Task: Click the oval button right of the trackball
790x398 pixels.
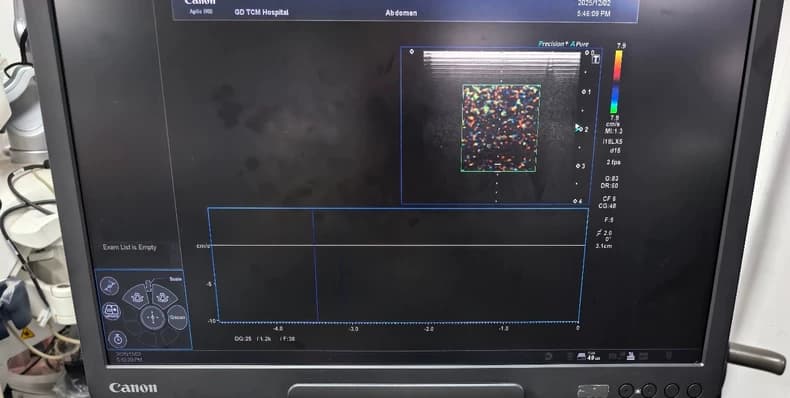Action: 177,318
